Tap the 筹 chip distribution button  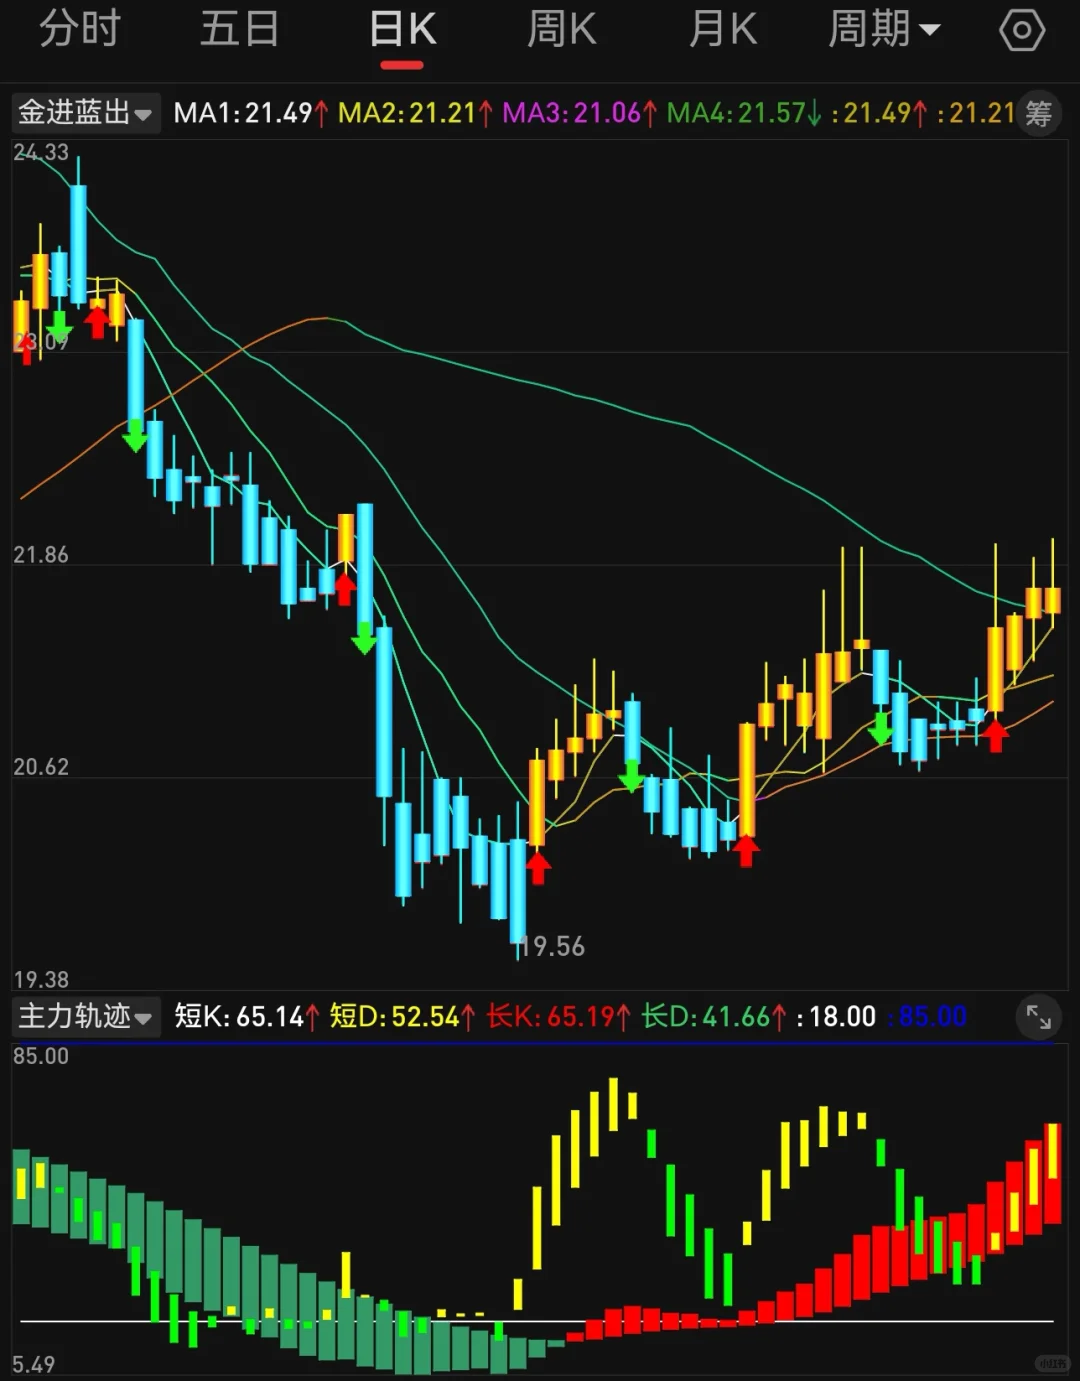(1039, 113)
